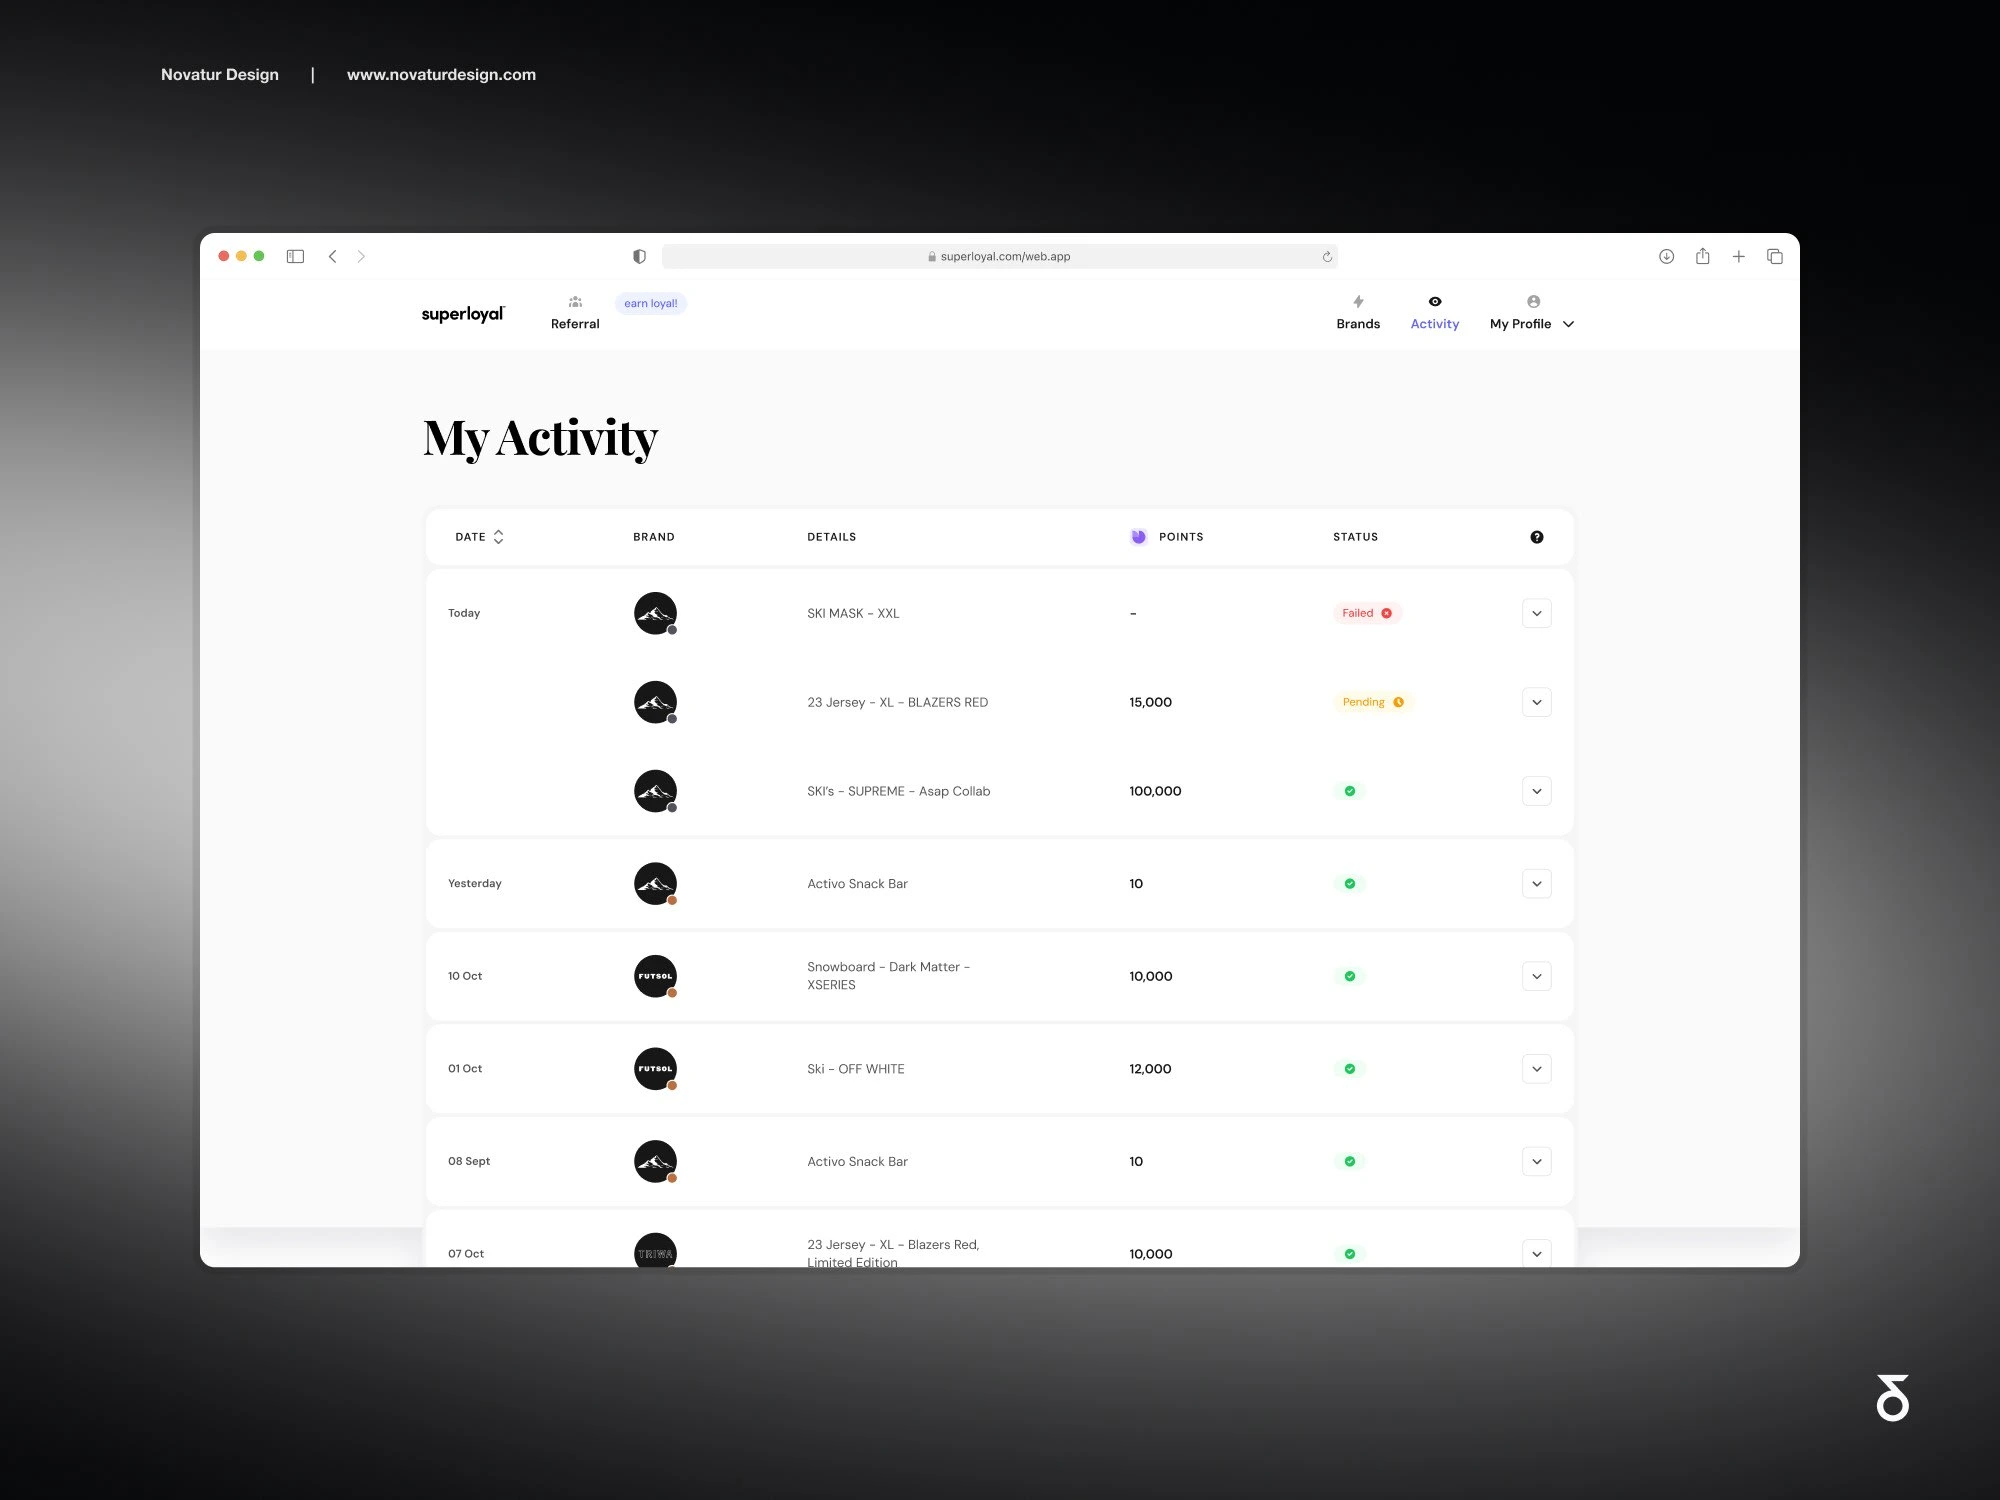Click the Activity eye icon
The width and height of the screenshot is (2000, 1500).
(x=1433, y=301)
